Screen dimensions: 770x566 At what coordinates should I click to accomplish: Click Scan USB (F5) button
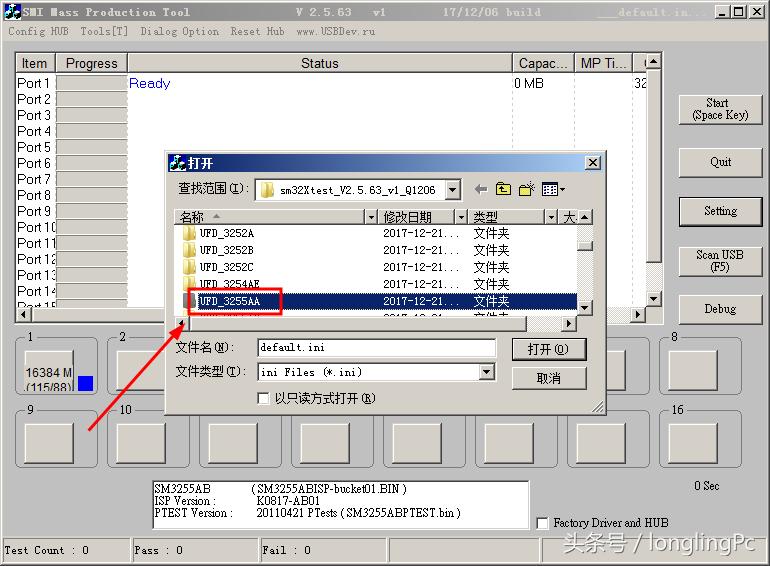point(720,261)
